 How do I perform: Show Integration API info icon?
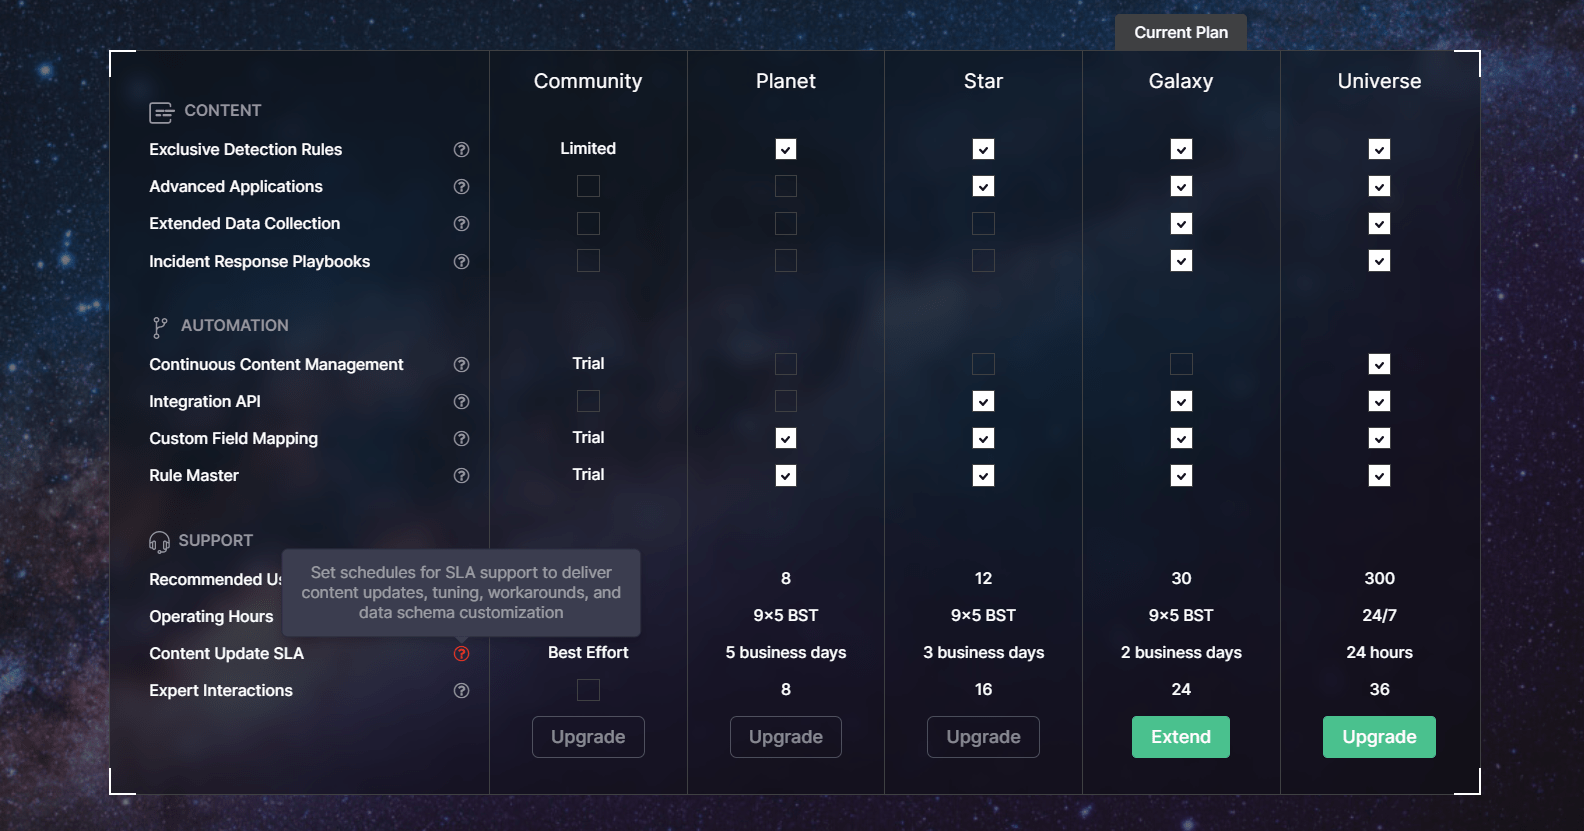coord(461,402)
